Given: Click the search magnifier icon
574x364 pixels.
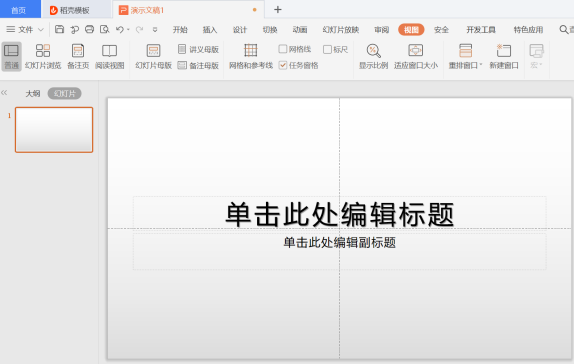Looking at the screenshot, I should tap(564, 29).
